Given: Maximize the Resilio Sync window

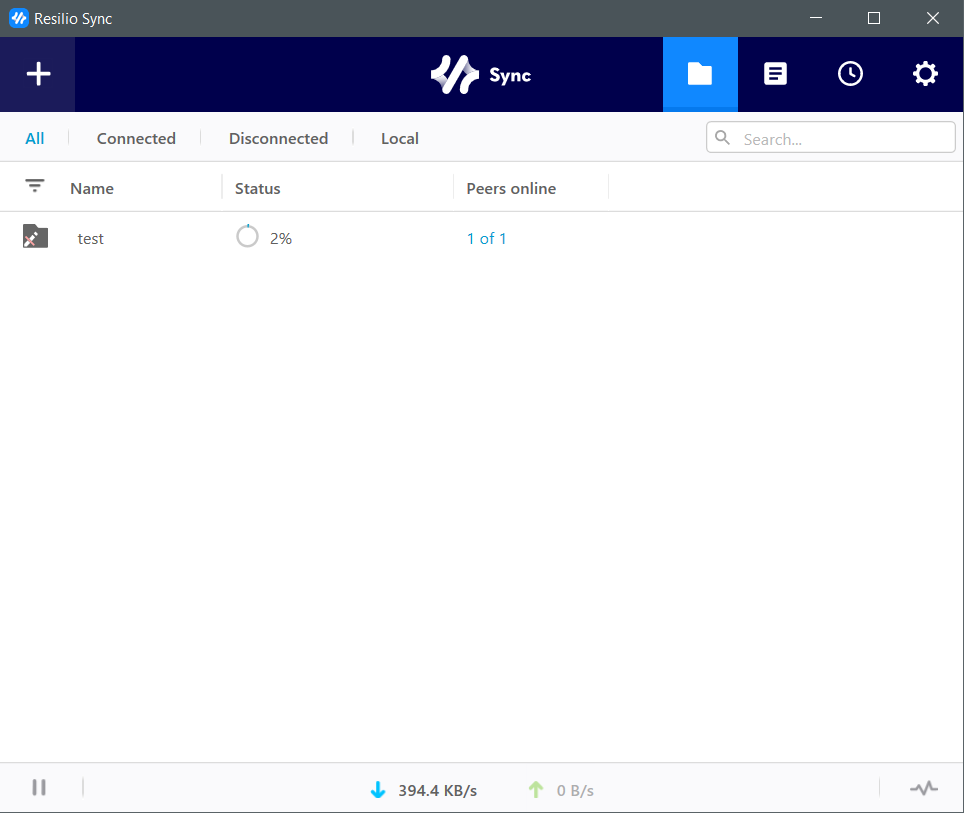Looking at the screenshot, I should [874, 18].
